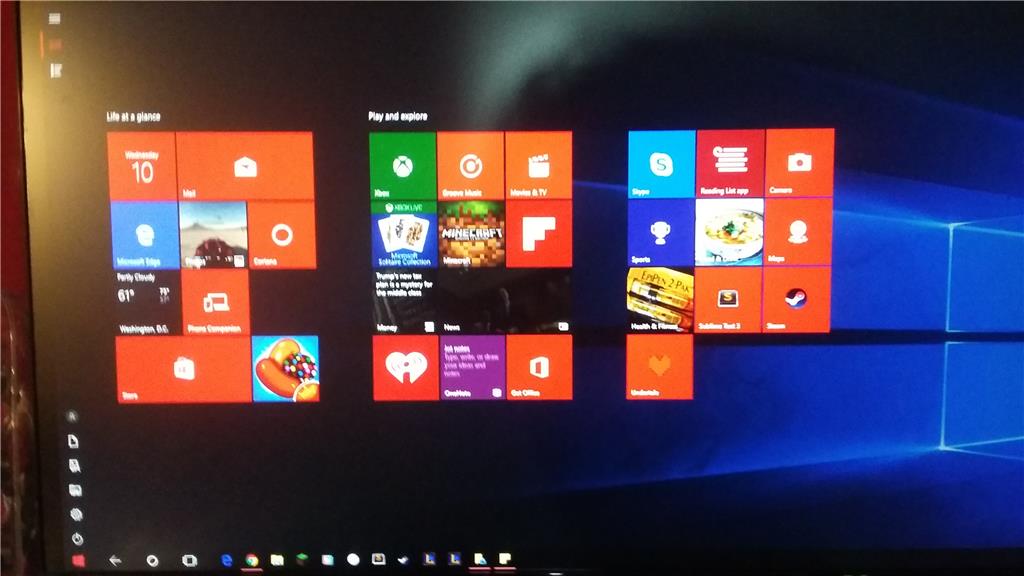The width and height of the screenshot is (1024, 576).
Task: Open the Sports tile
Action: pos(661,232)
